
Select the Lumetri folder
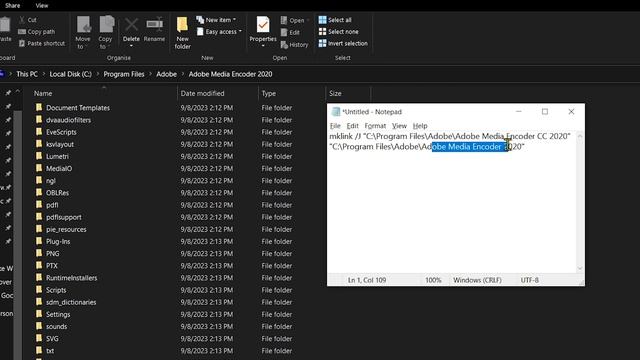(58, 156)
